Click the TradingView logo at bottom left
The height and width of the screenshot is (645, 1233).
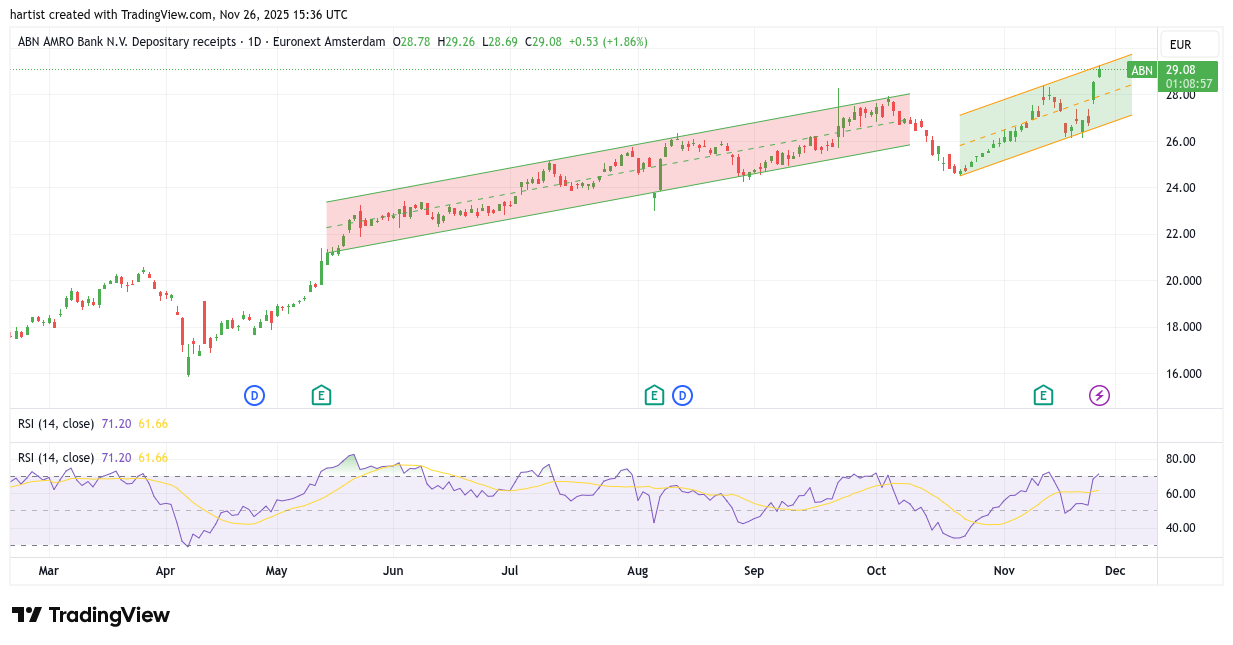91,615
